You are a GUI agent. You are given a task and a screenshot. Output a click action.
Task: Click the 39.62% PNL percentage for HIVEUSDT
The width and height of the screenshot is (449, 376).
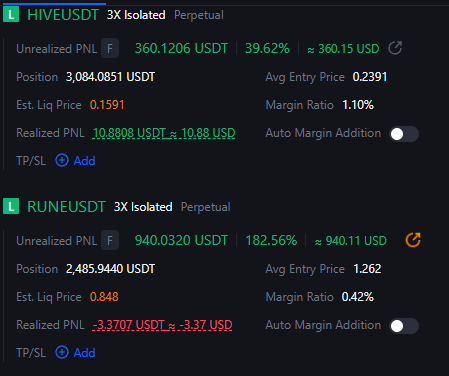[267, 49]
